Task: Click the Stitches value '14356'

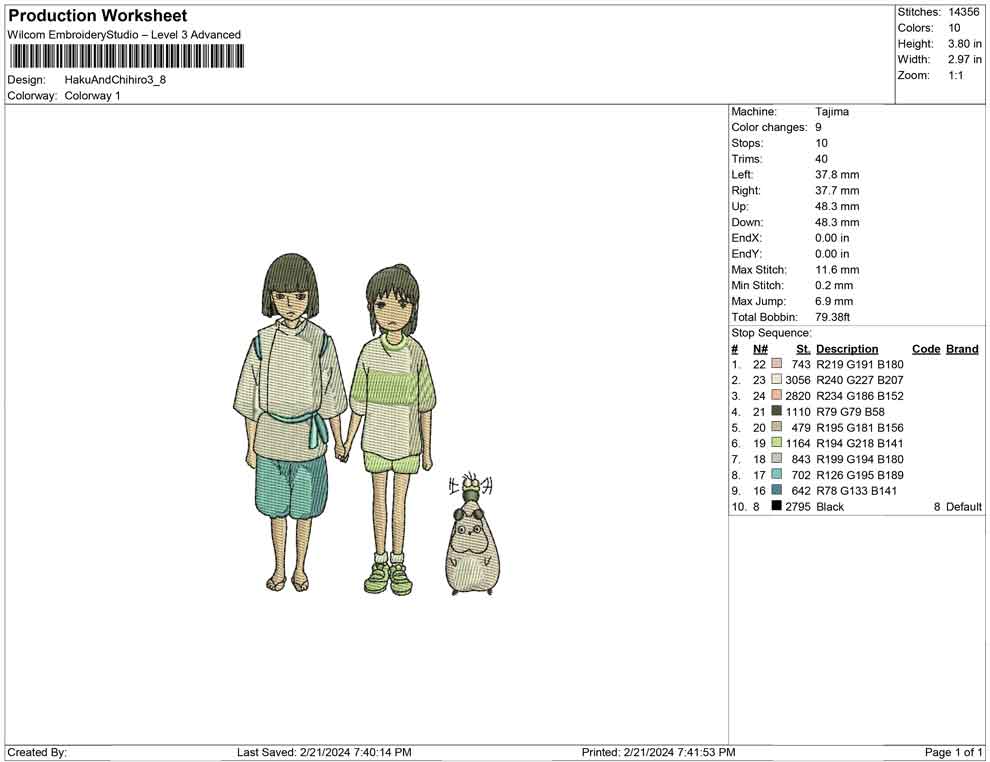Action: (964, 12)
